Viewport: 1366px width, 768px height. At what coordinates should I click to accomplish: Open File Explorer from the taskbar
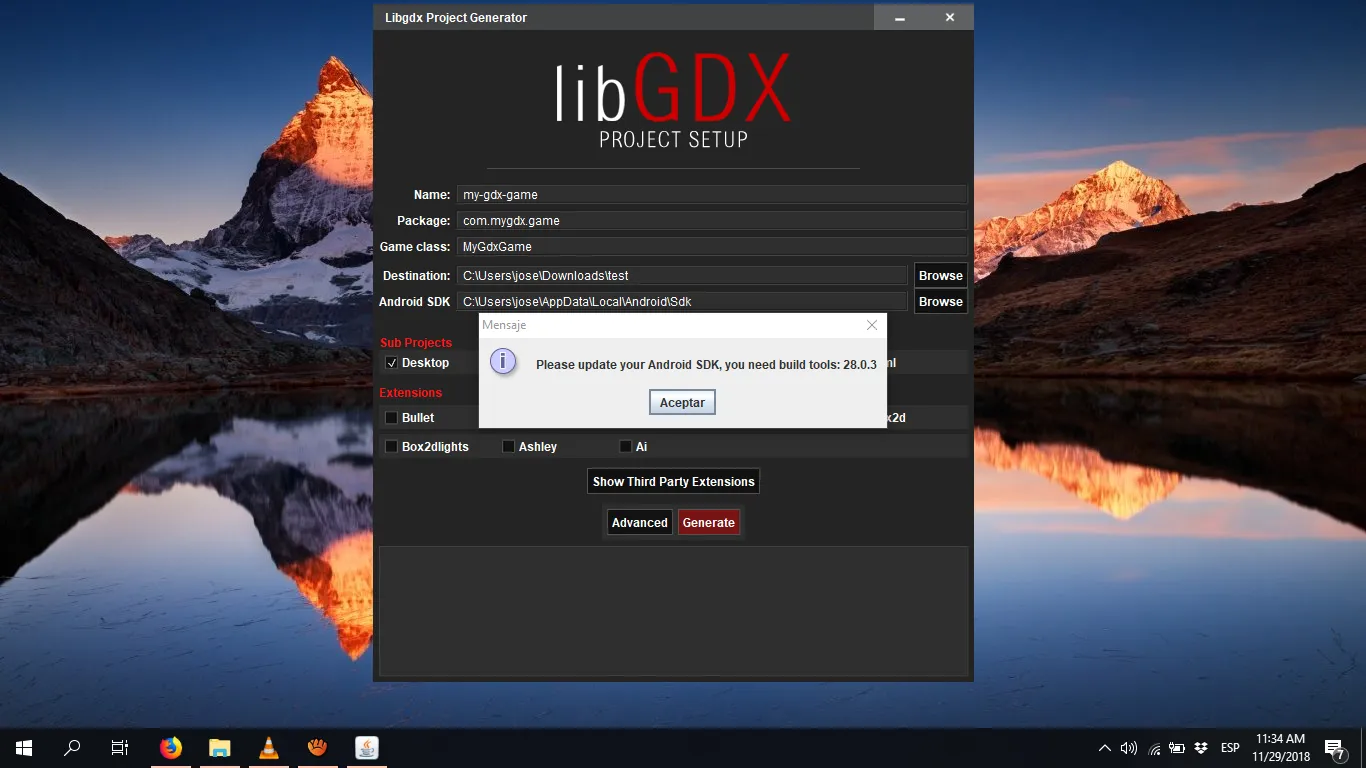(x=220, y=747)
